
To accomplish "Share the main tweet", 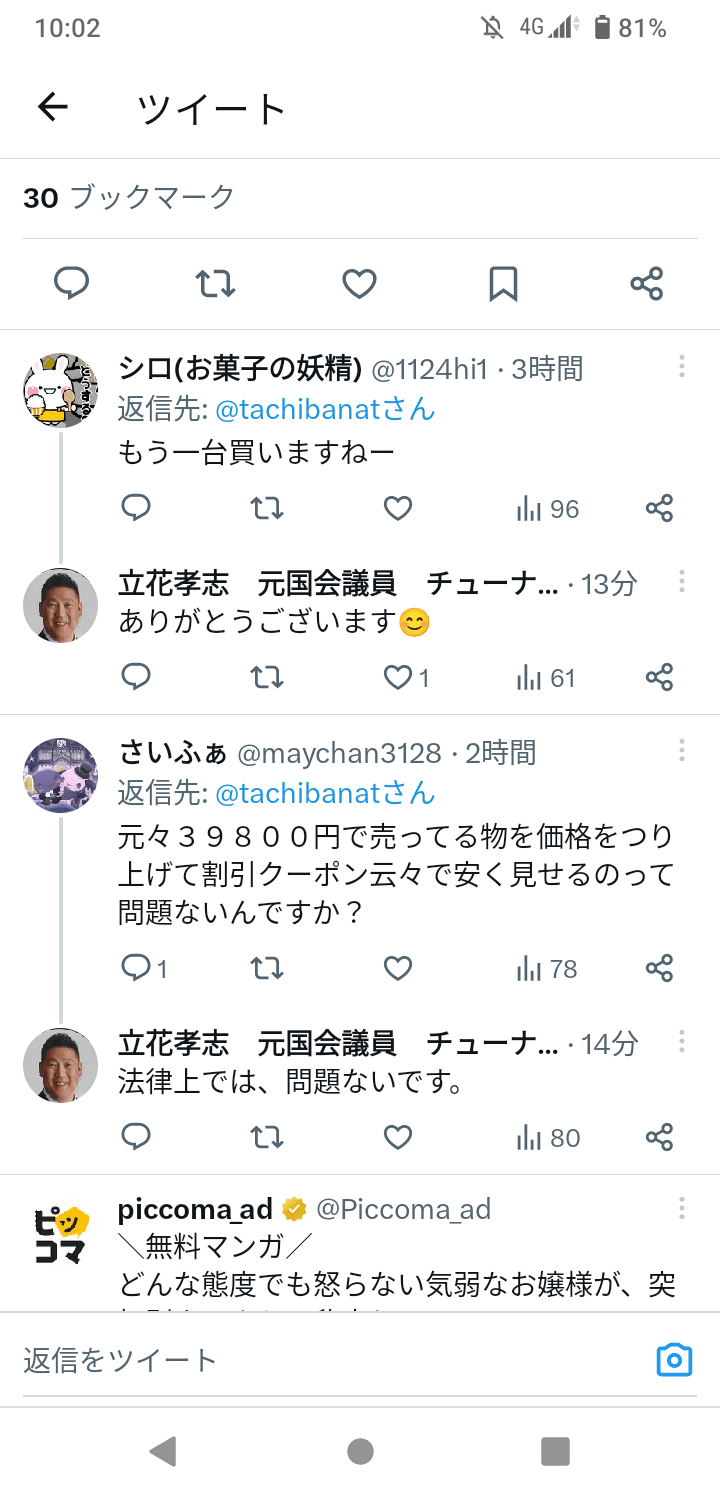I will coord(647,285).
